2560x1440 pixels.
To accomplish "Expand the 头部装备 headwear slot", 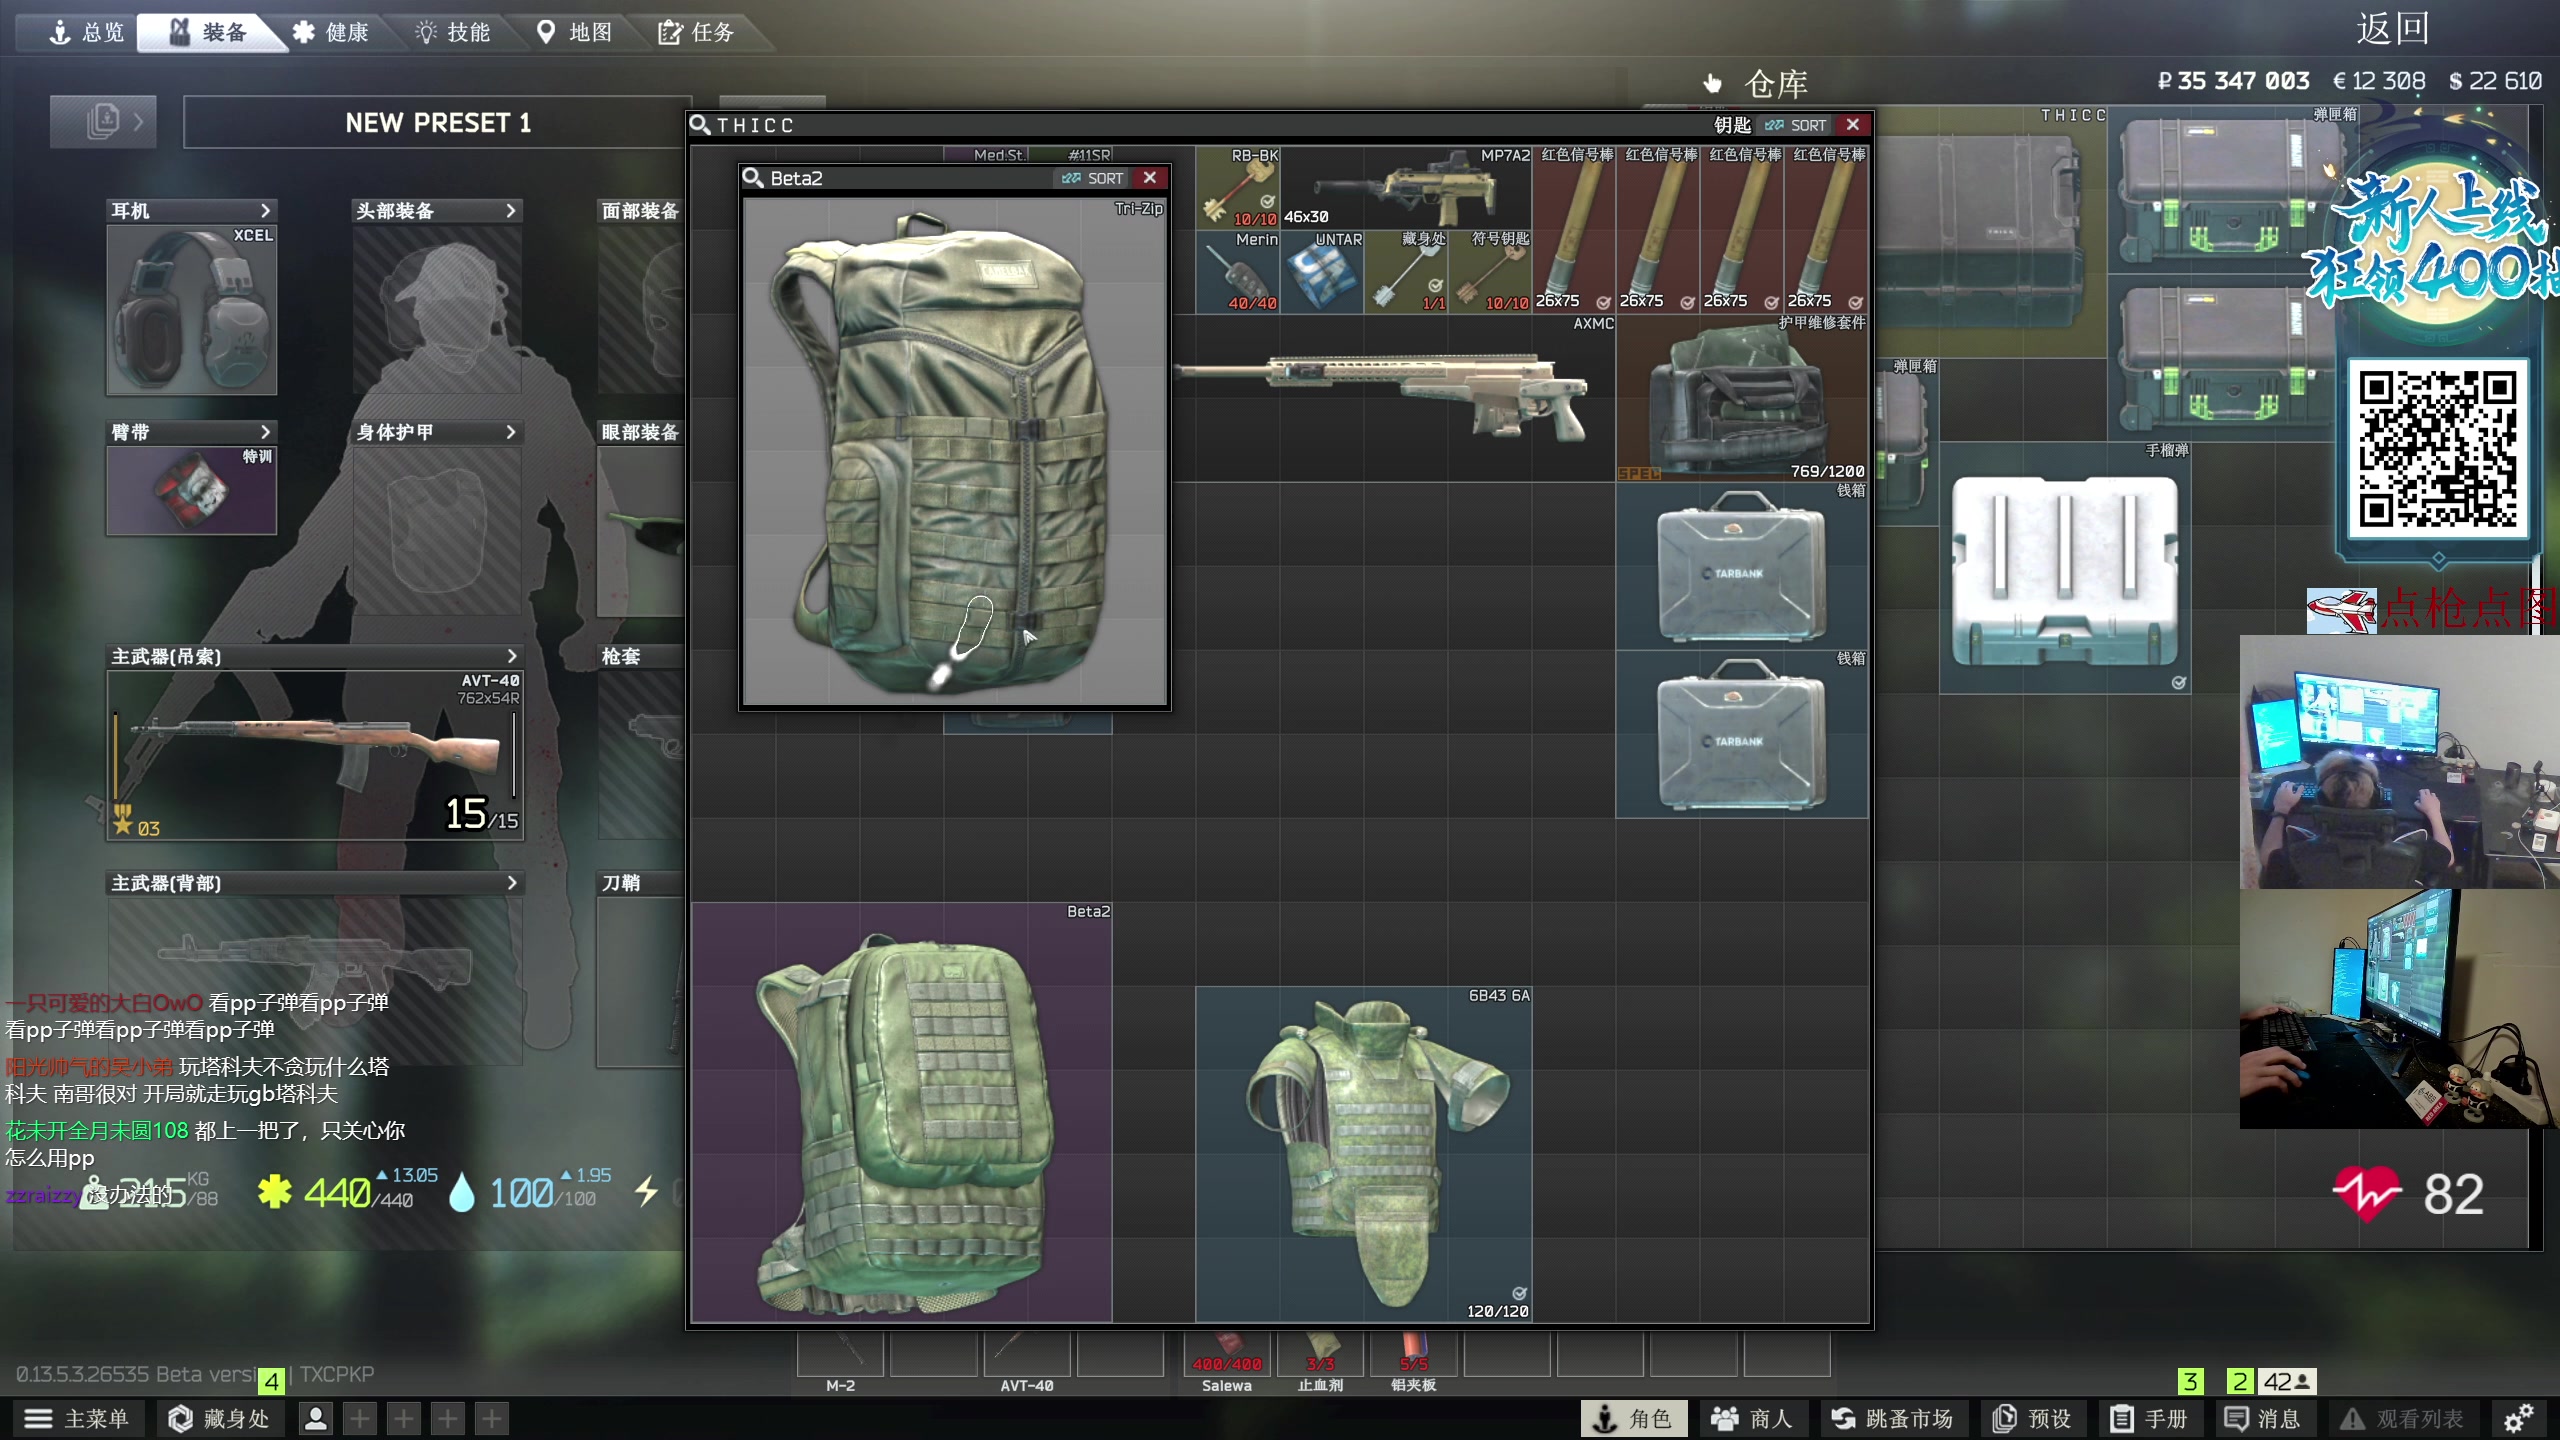I will point(511,210).
